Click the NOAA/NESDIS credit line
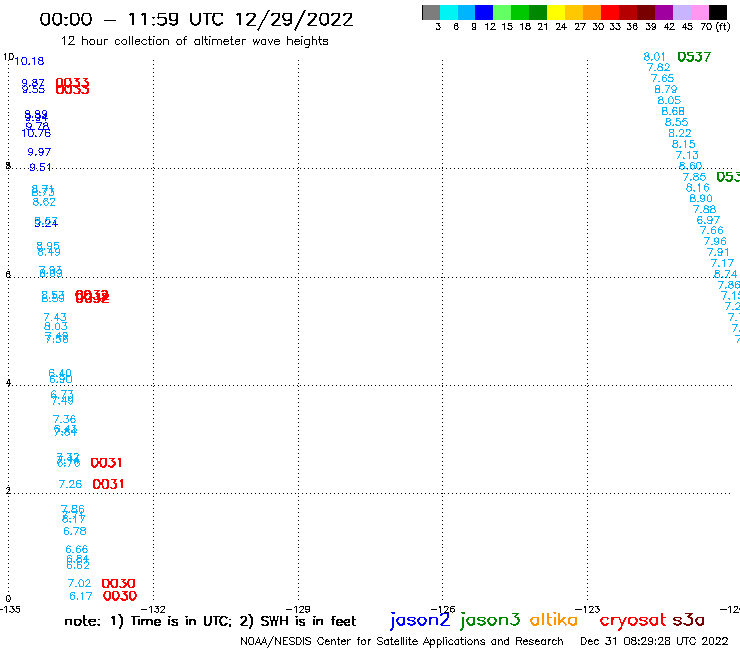Screen dimensions: 740x650 click(402, 641)
